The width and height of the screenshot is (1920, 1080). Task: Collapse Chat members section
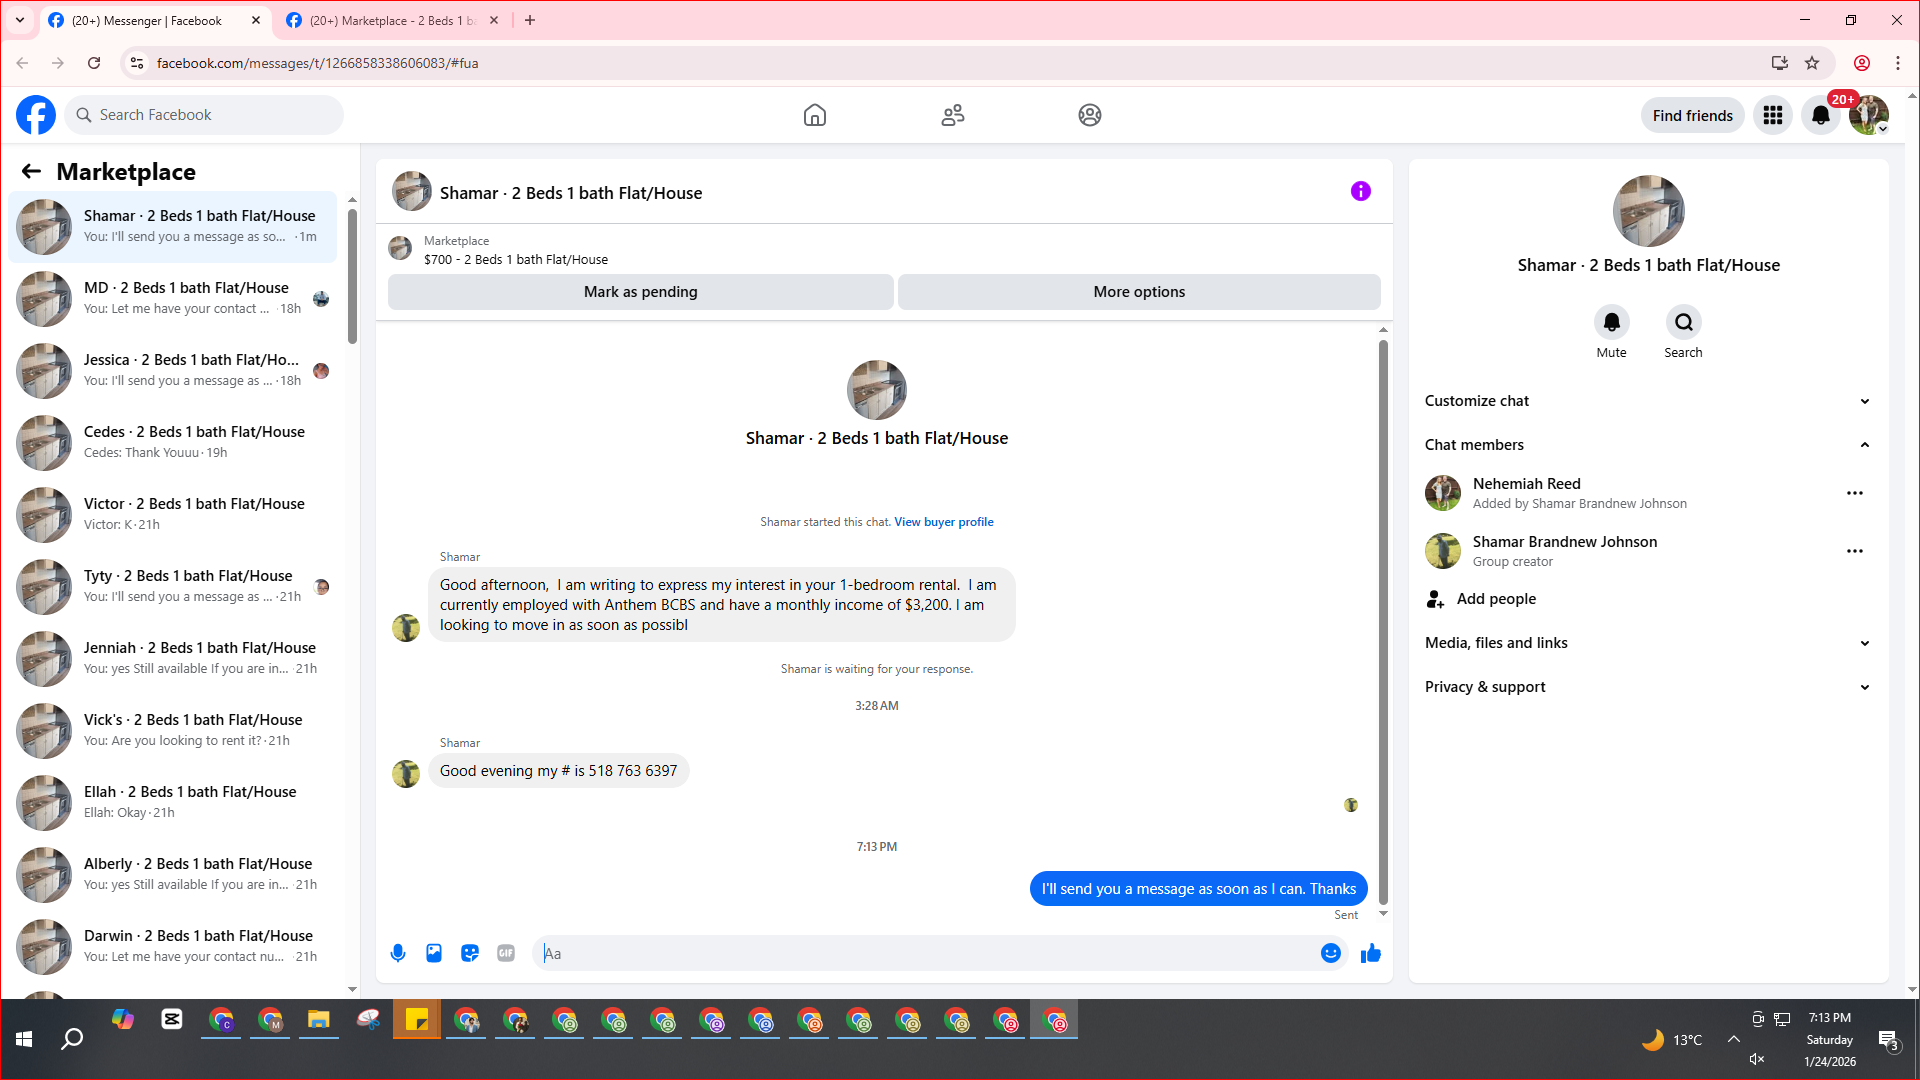coord(1647,445)
